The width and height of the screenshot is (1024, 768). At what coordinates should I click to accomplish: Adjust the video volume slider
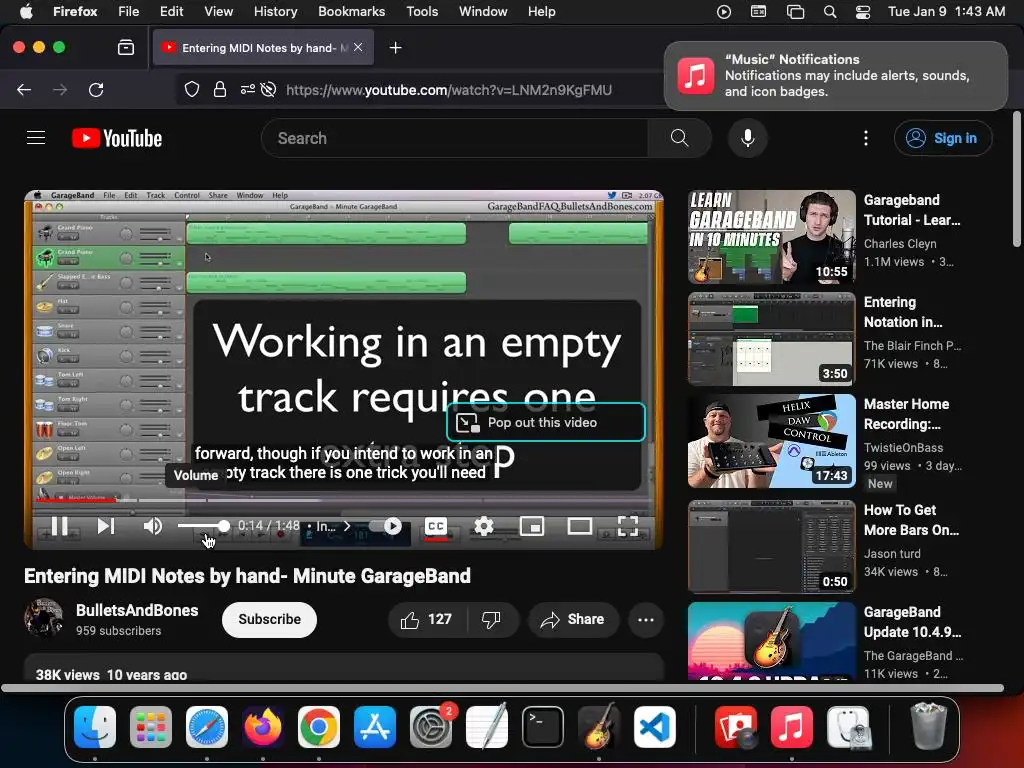203,526
